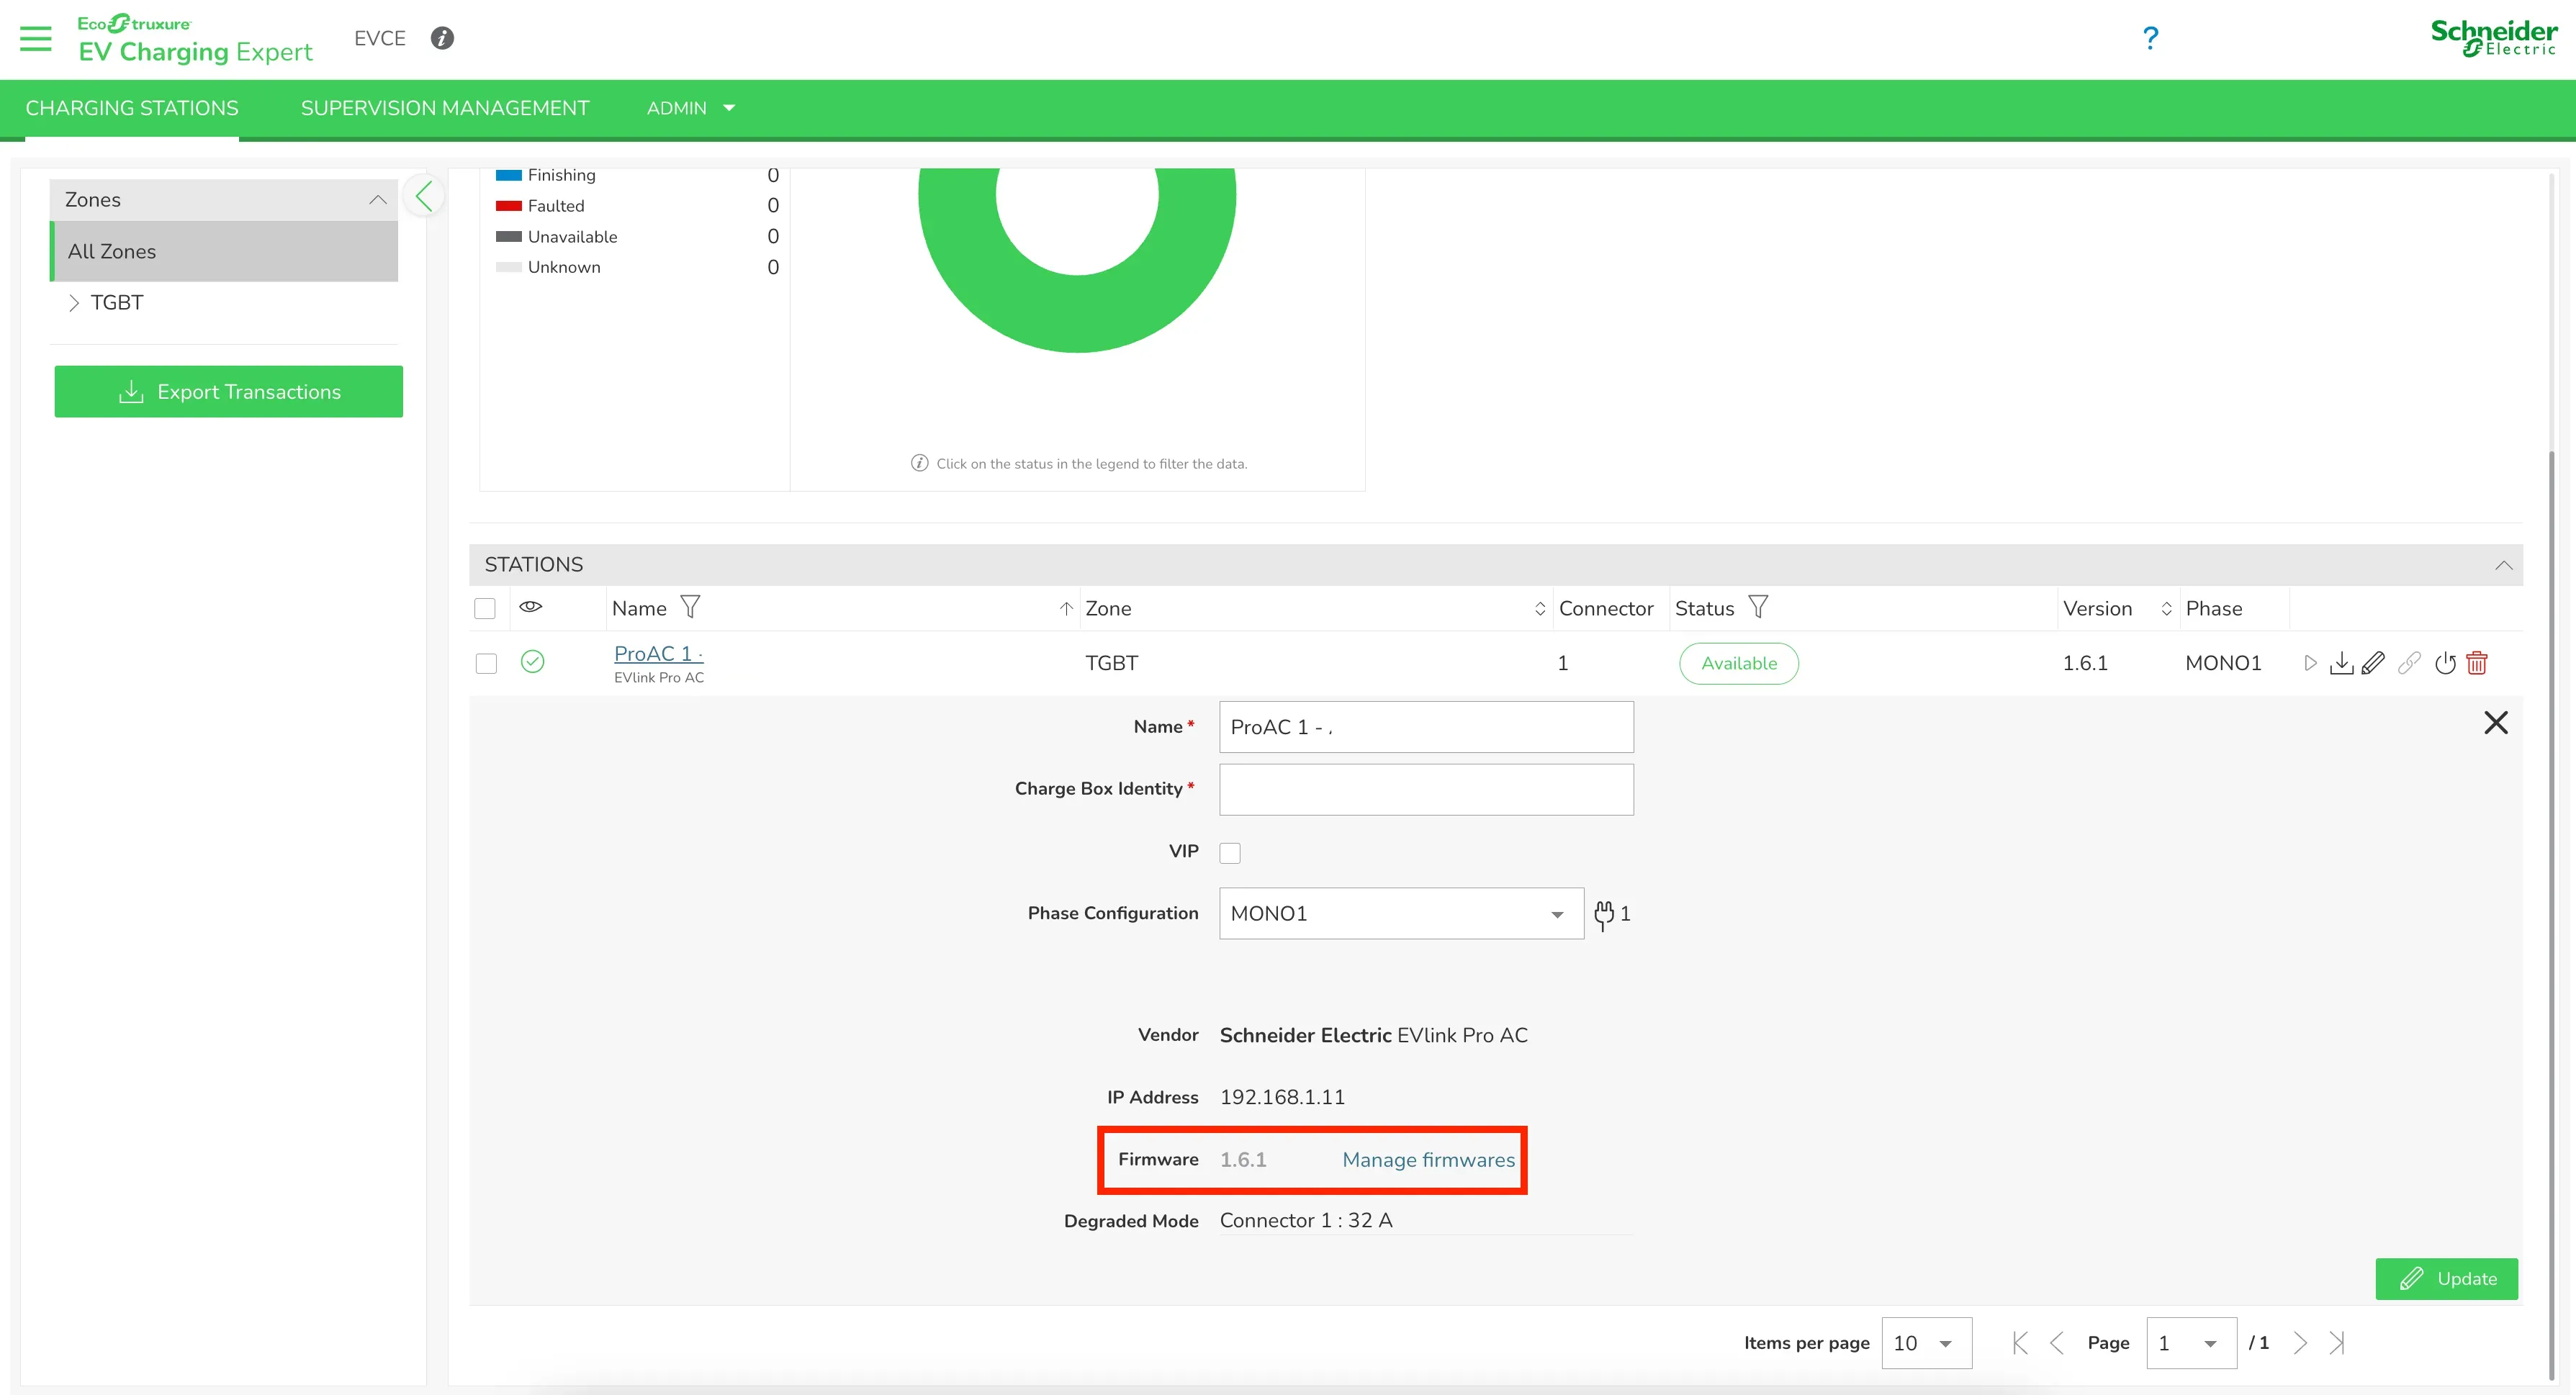Screen dimensions: 2576x1395
Task: Open the ADMIN dropdown menu
Action: [691, 108]
